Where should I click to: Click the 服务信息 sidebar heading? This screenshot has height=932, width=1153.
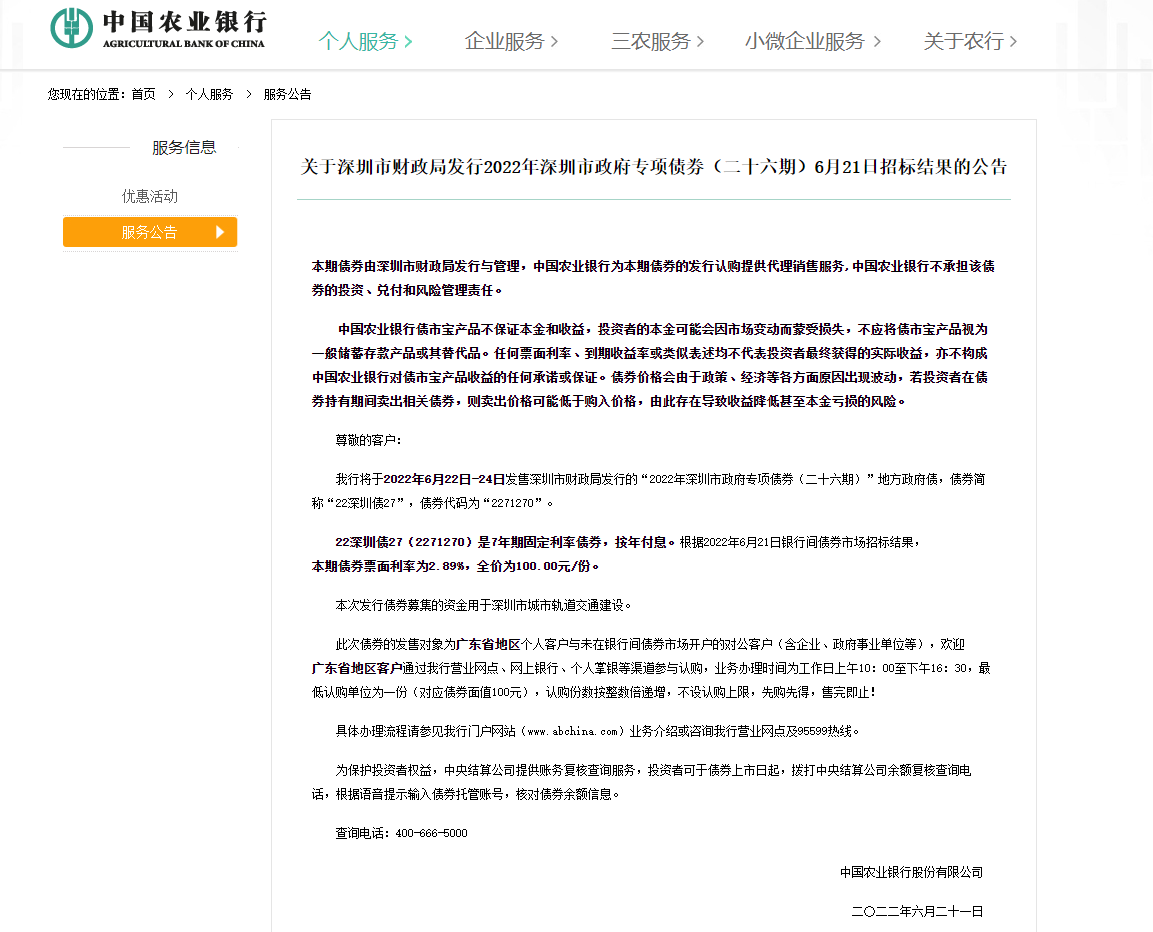click(184, 148)
